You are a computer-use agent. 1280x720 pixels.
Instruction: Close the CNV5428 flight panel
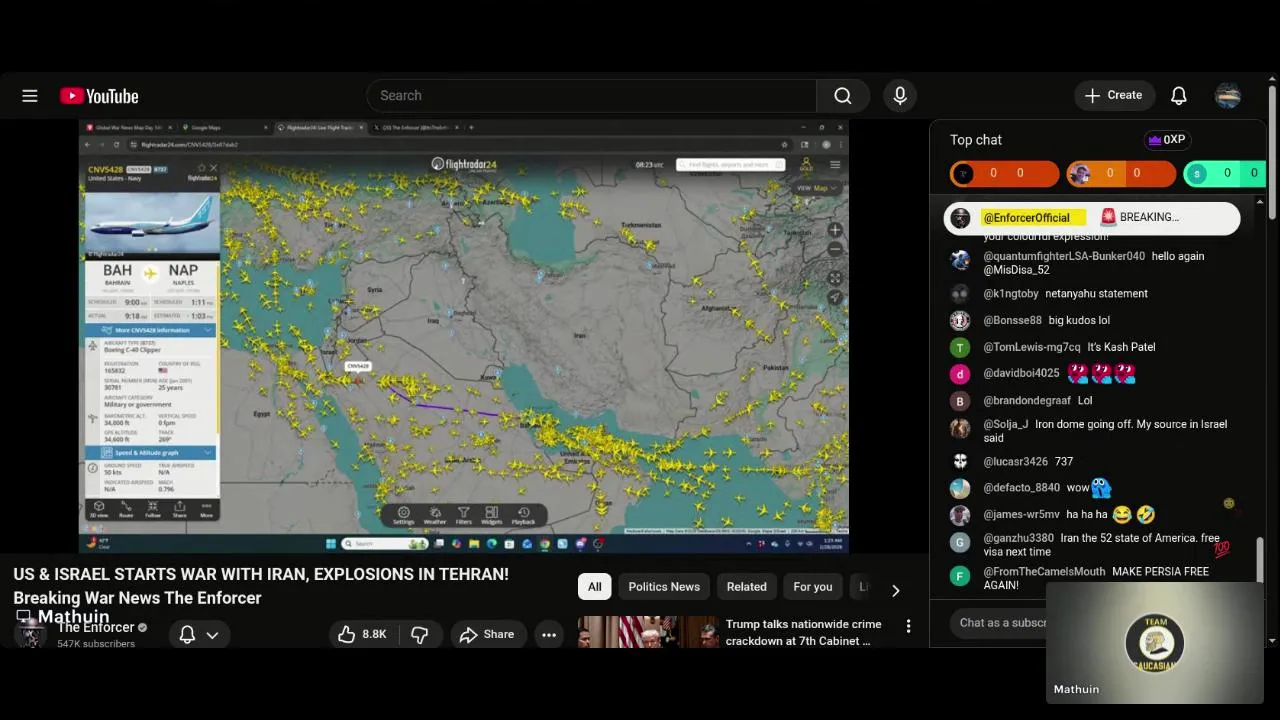pos(213,168)
